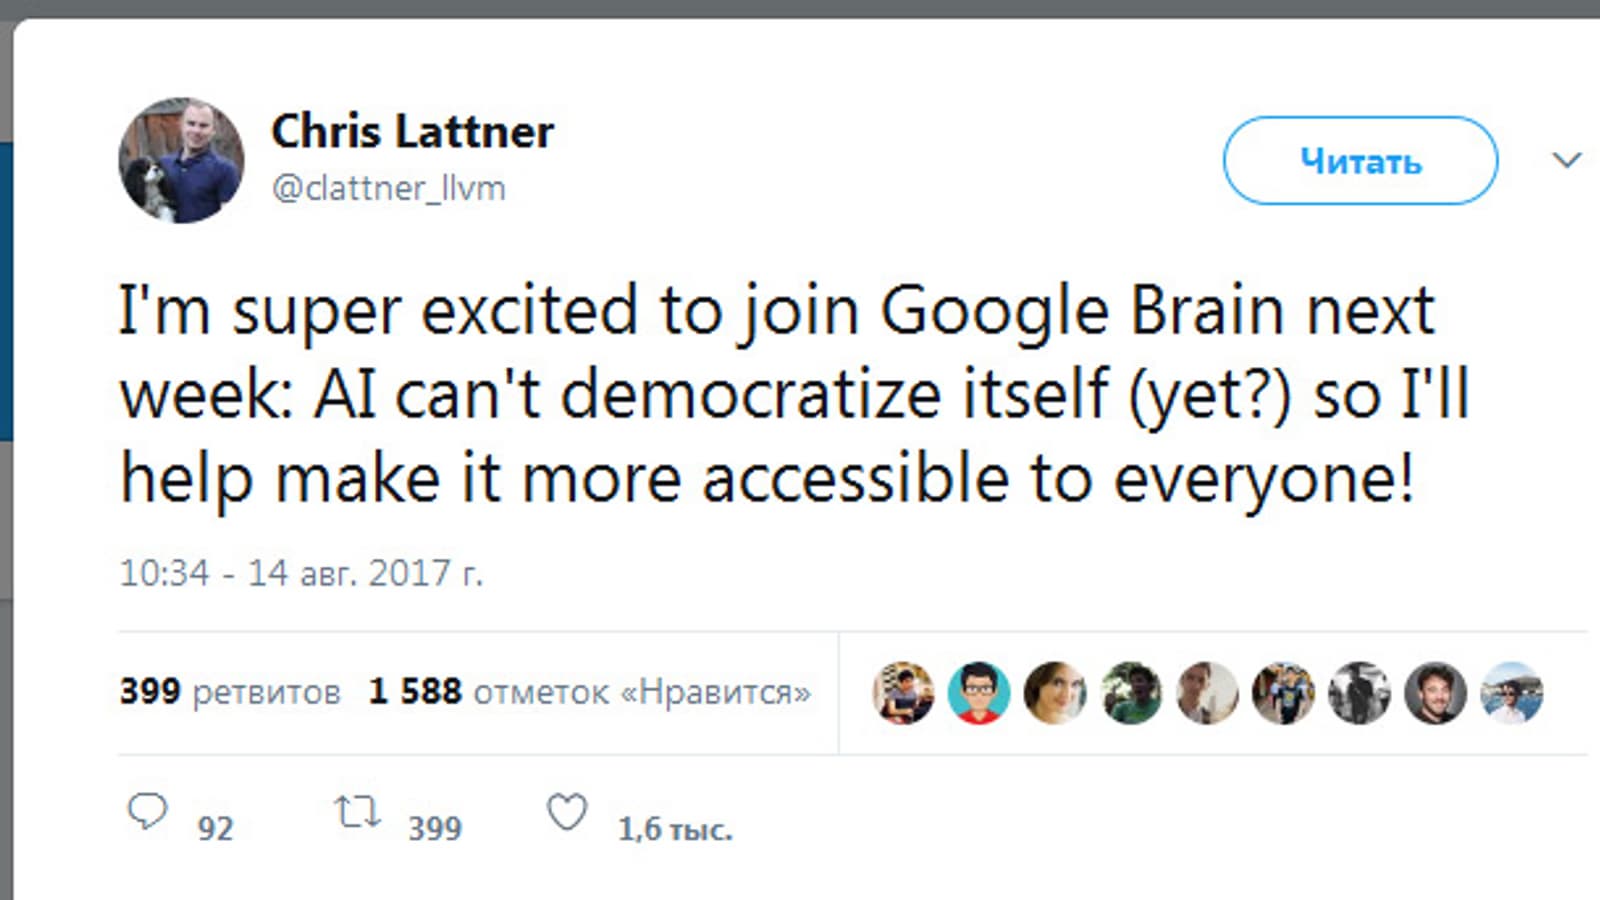Click the liker avatar wearing a green shirt
The height and width of the screenshot is (900, 1600).
(x=1131, y=692)
